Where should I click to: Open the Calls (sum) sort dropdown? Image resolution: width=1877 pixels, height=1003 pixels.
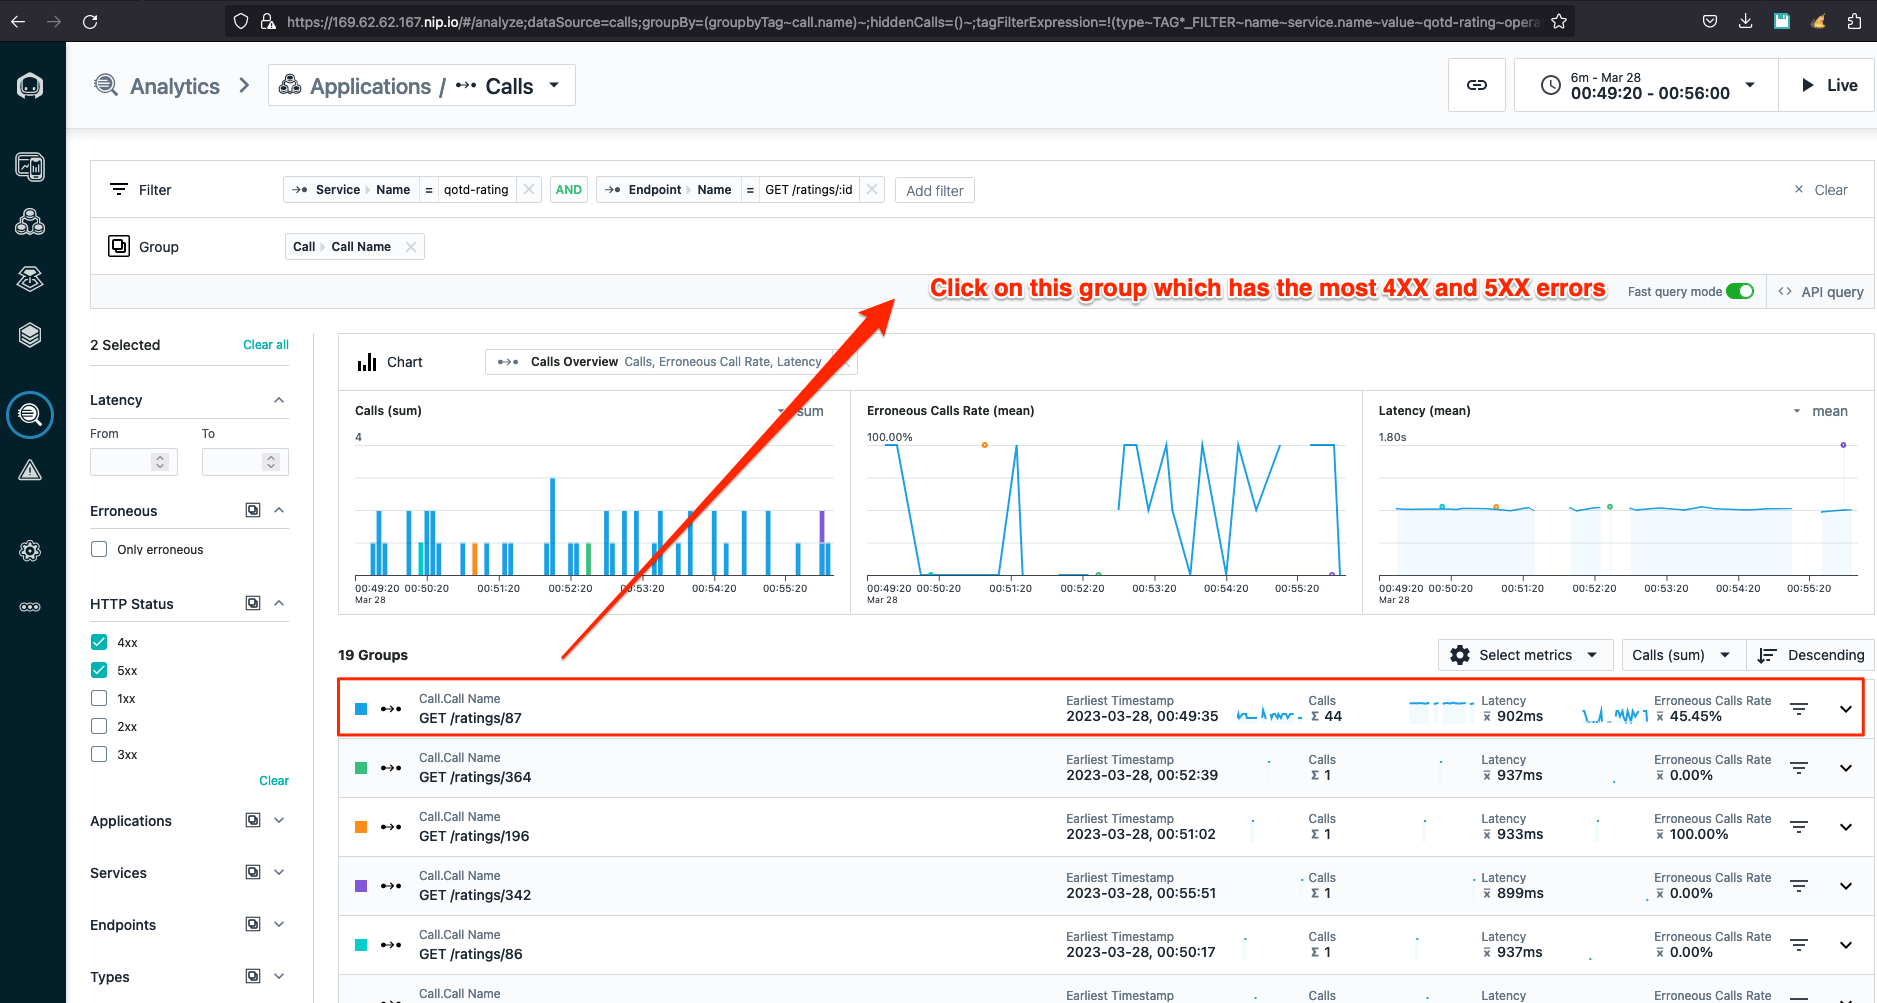pos(1683,655)
